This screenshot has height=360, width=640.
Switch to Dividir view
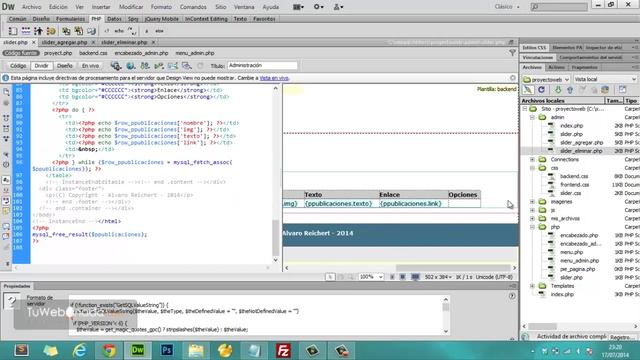tap(41, 66)
